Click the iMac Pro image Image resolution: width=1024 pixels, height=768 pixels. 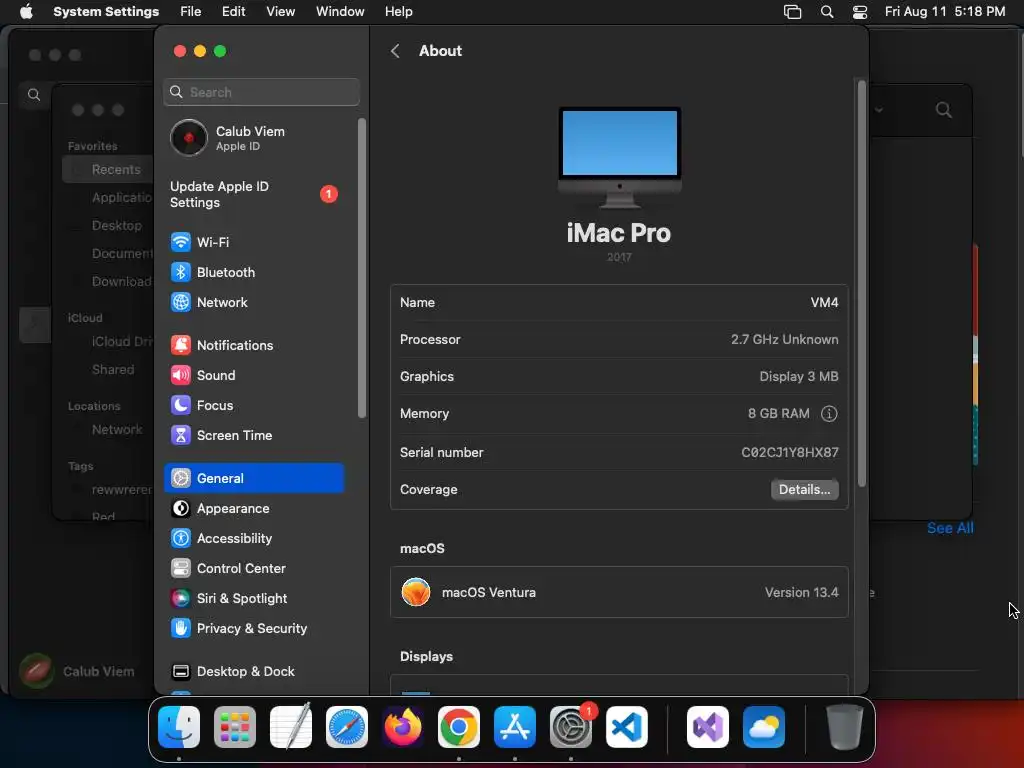(x=620, y=157)
